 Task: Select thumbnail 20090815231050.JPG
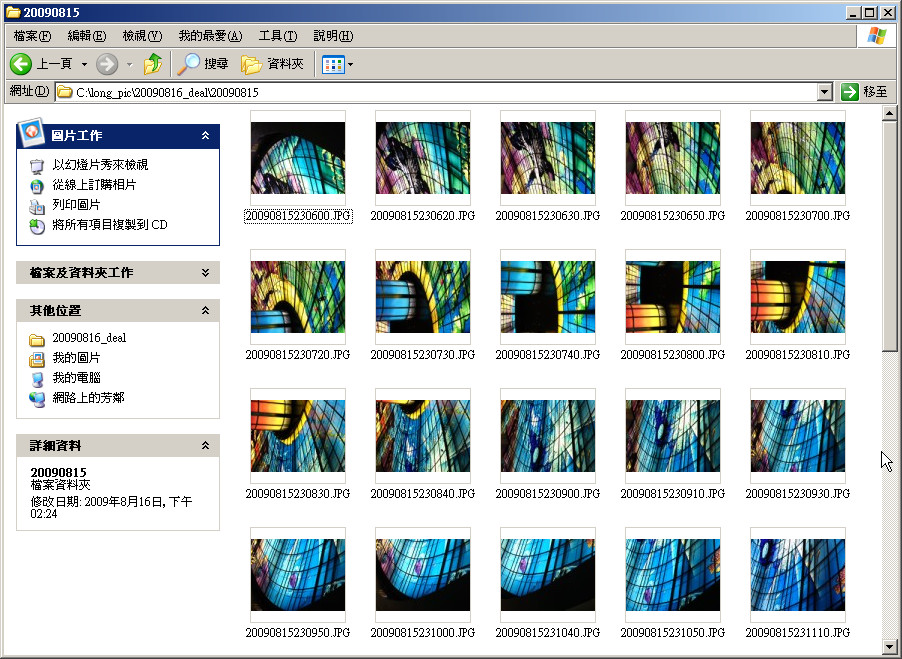tap(673, 575)
